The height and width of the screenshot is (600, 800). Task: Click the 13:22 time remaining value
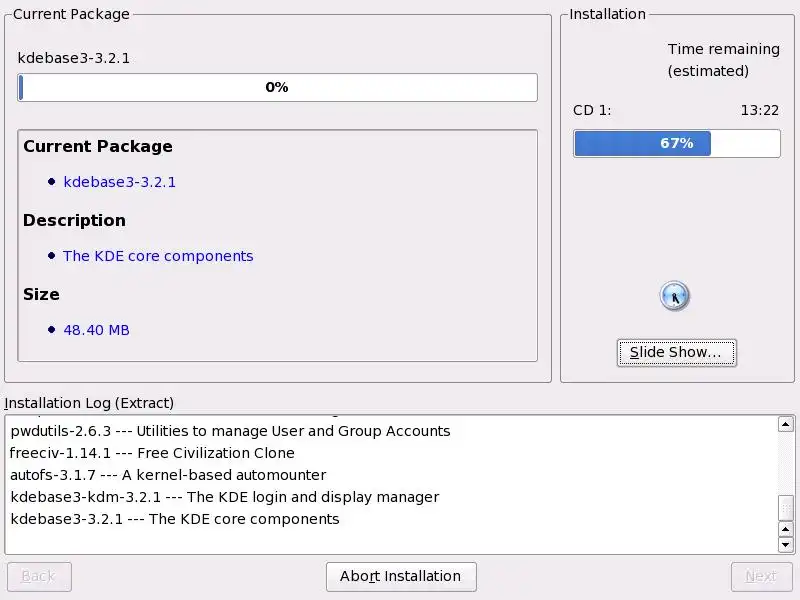click(x=760, y=110)
